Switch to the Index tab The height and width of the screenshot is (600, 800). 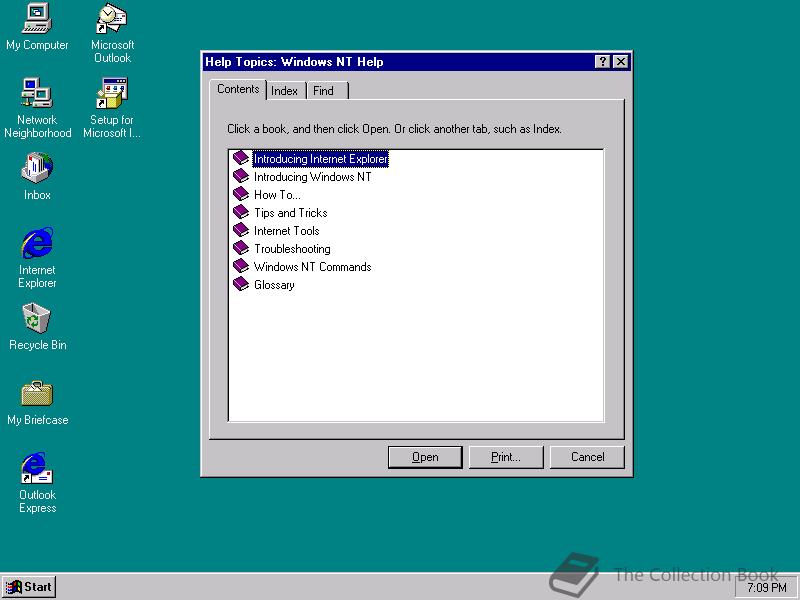284,91
